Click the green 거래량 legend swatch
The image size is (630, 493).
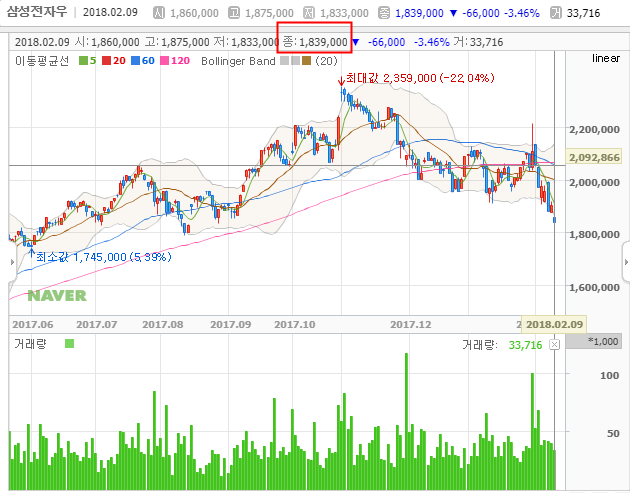coord(70,344)
